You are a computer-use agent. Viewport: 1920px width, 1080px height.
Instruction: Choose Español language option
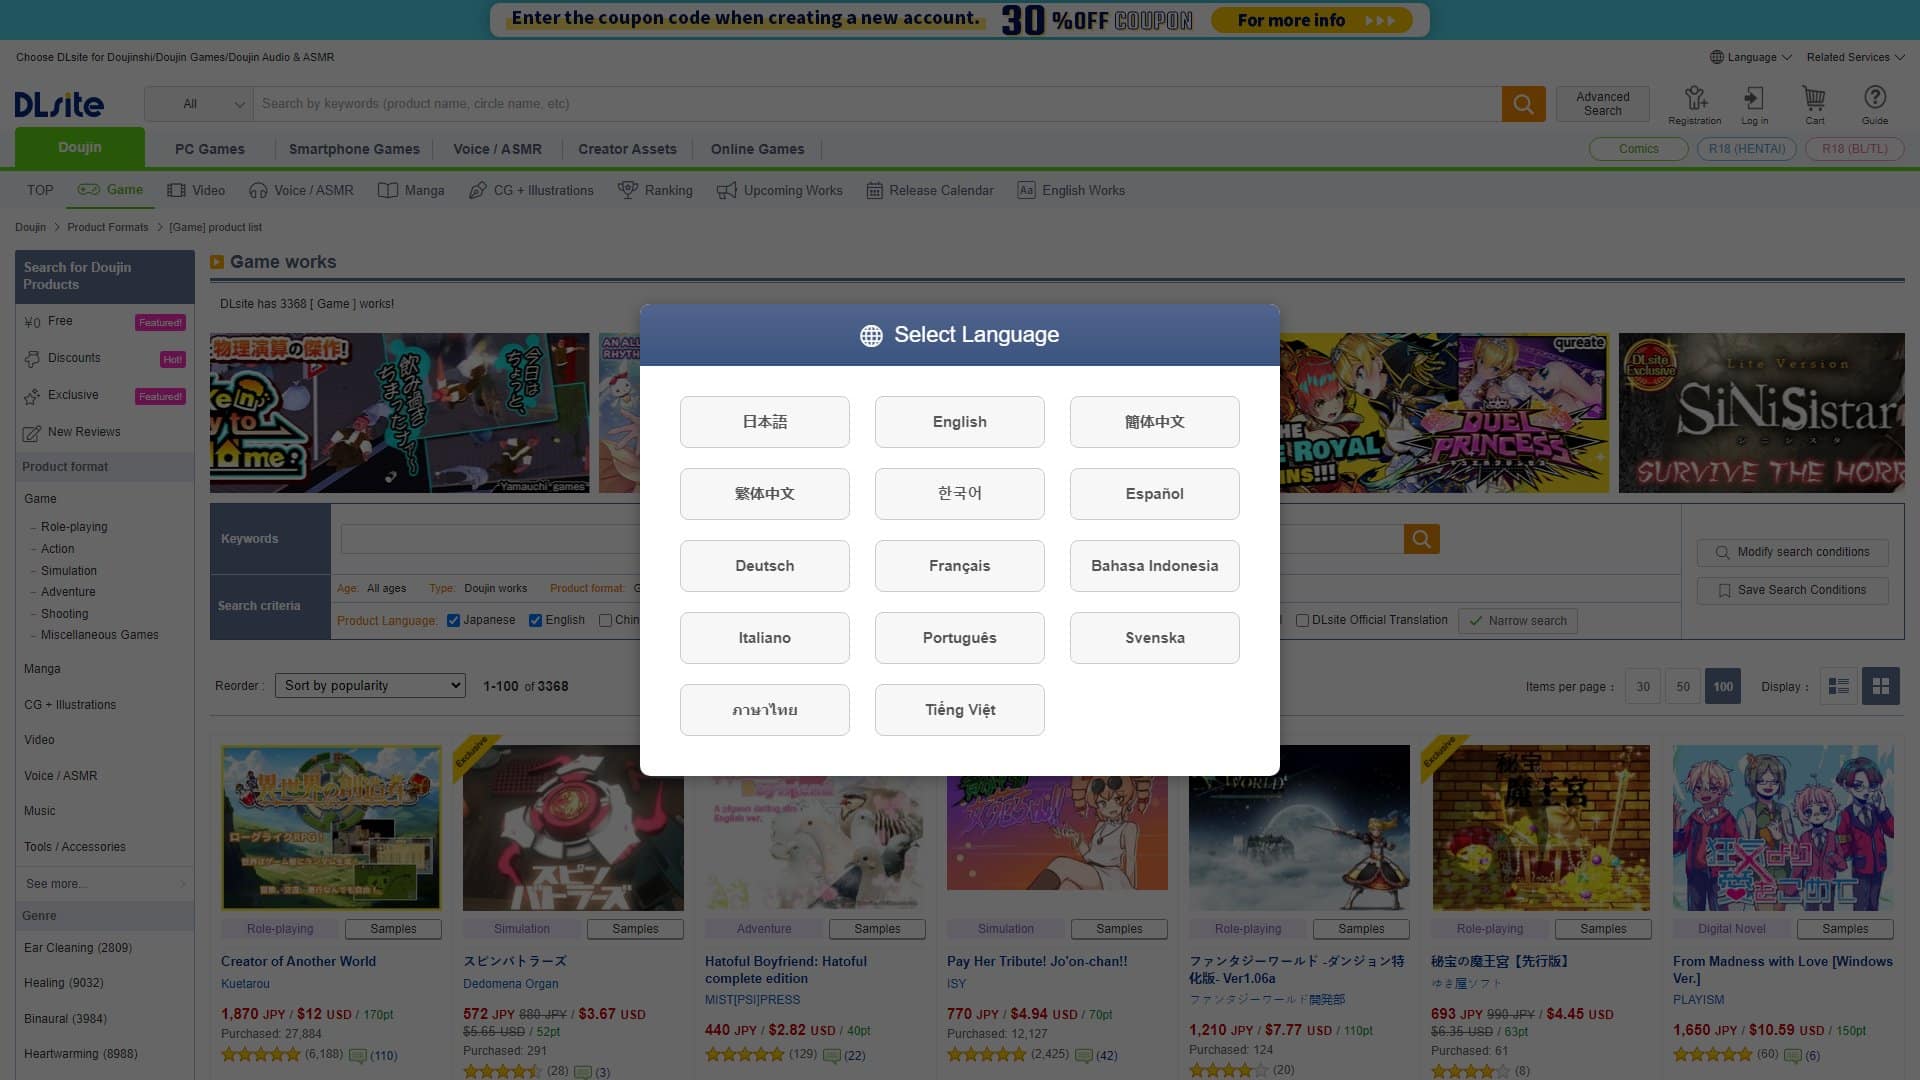pos(1154,494)
